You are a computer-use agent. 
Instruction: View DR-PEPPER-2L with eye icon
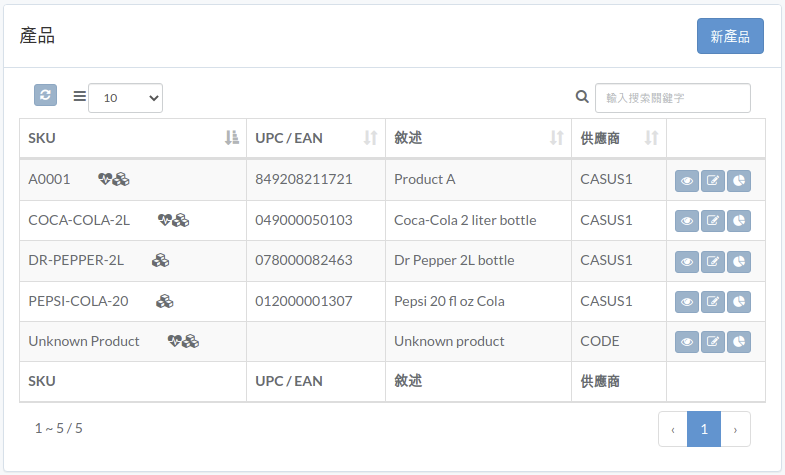(x=687, y=262)
